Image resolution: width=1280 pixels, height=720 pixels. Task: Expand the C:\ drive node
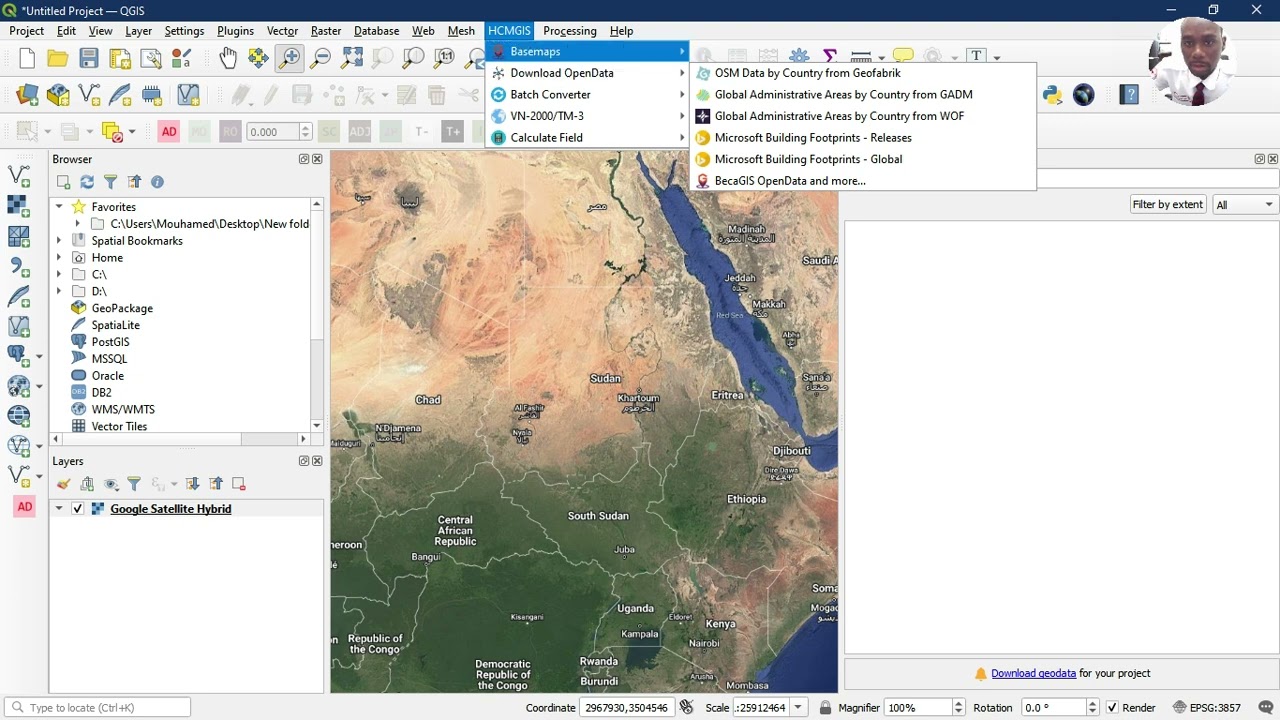pos(59,274)
